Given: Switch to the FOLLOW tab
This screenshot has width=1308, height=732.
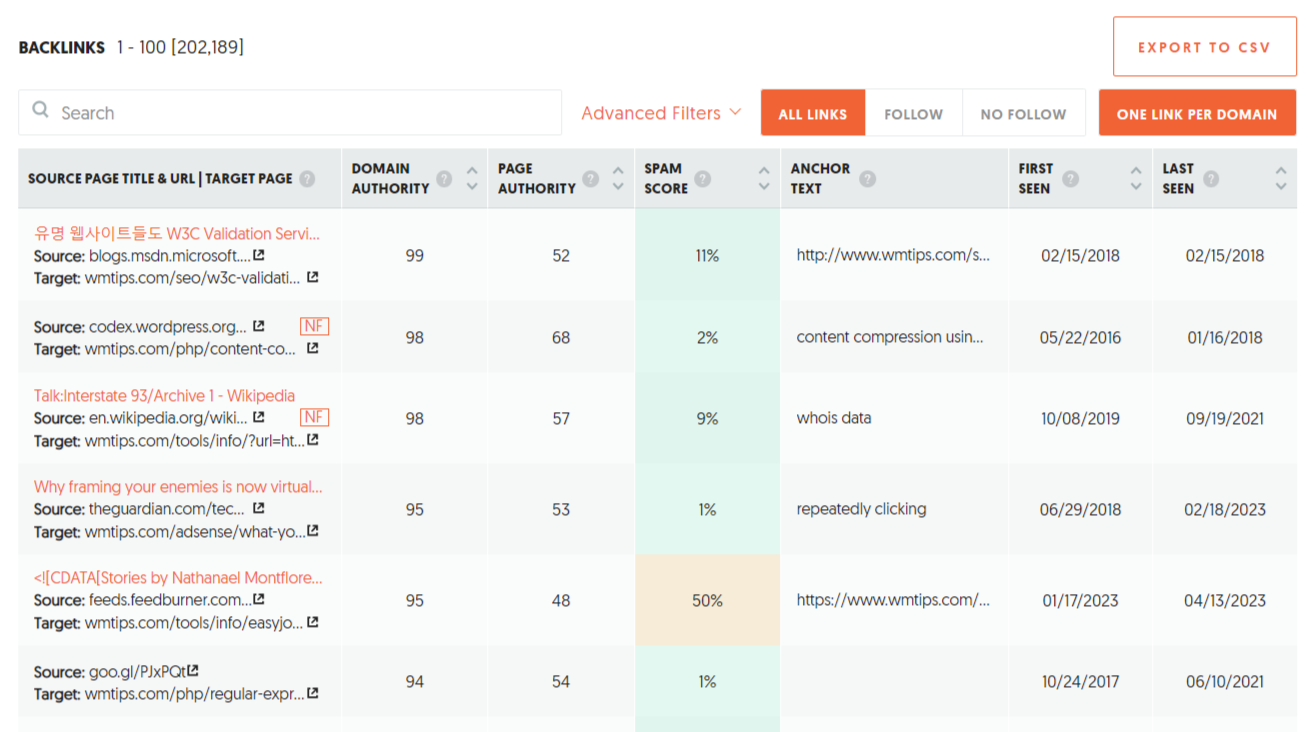Looking at the screenshot, I should coord(913,112).
